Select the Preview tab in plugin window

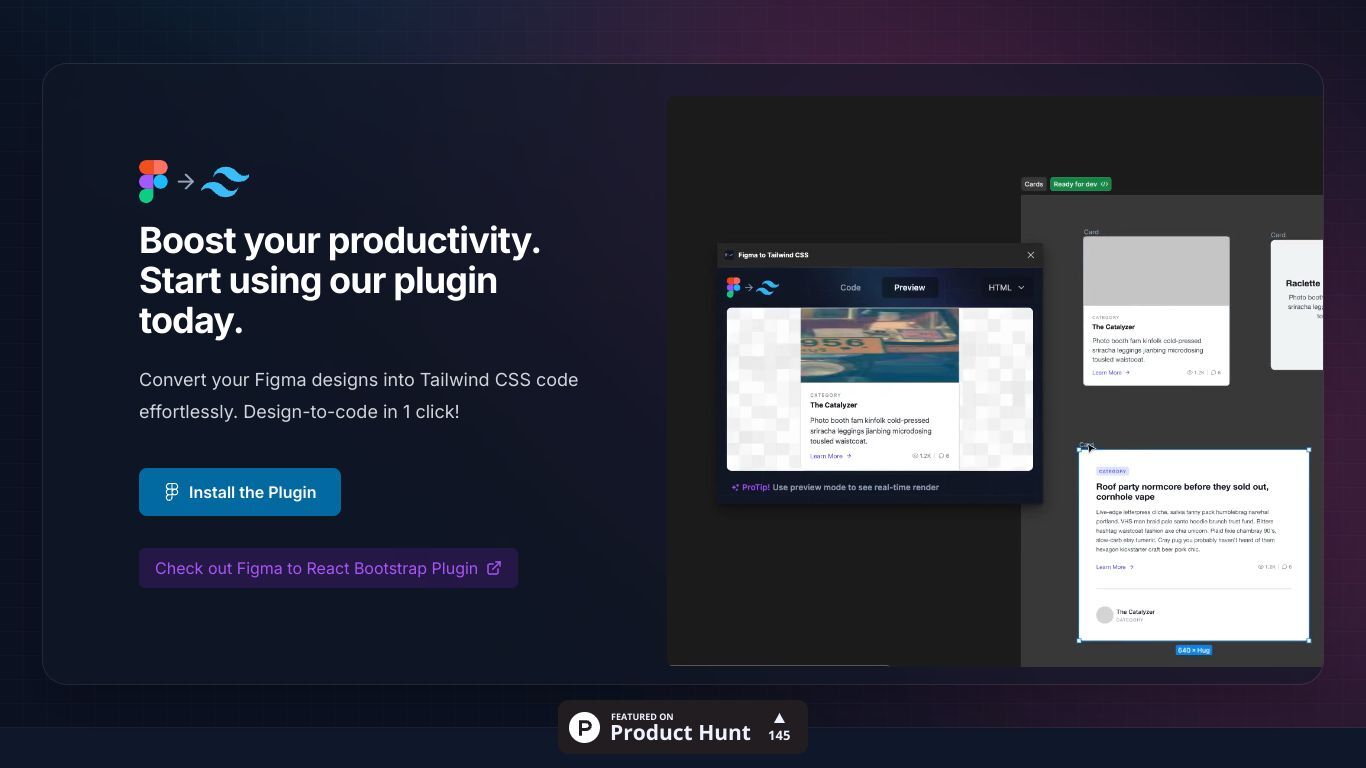tap(910, 288)
